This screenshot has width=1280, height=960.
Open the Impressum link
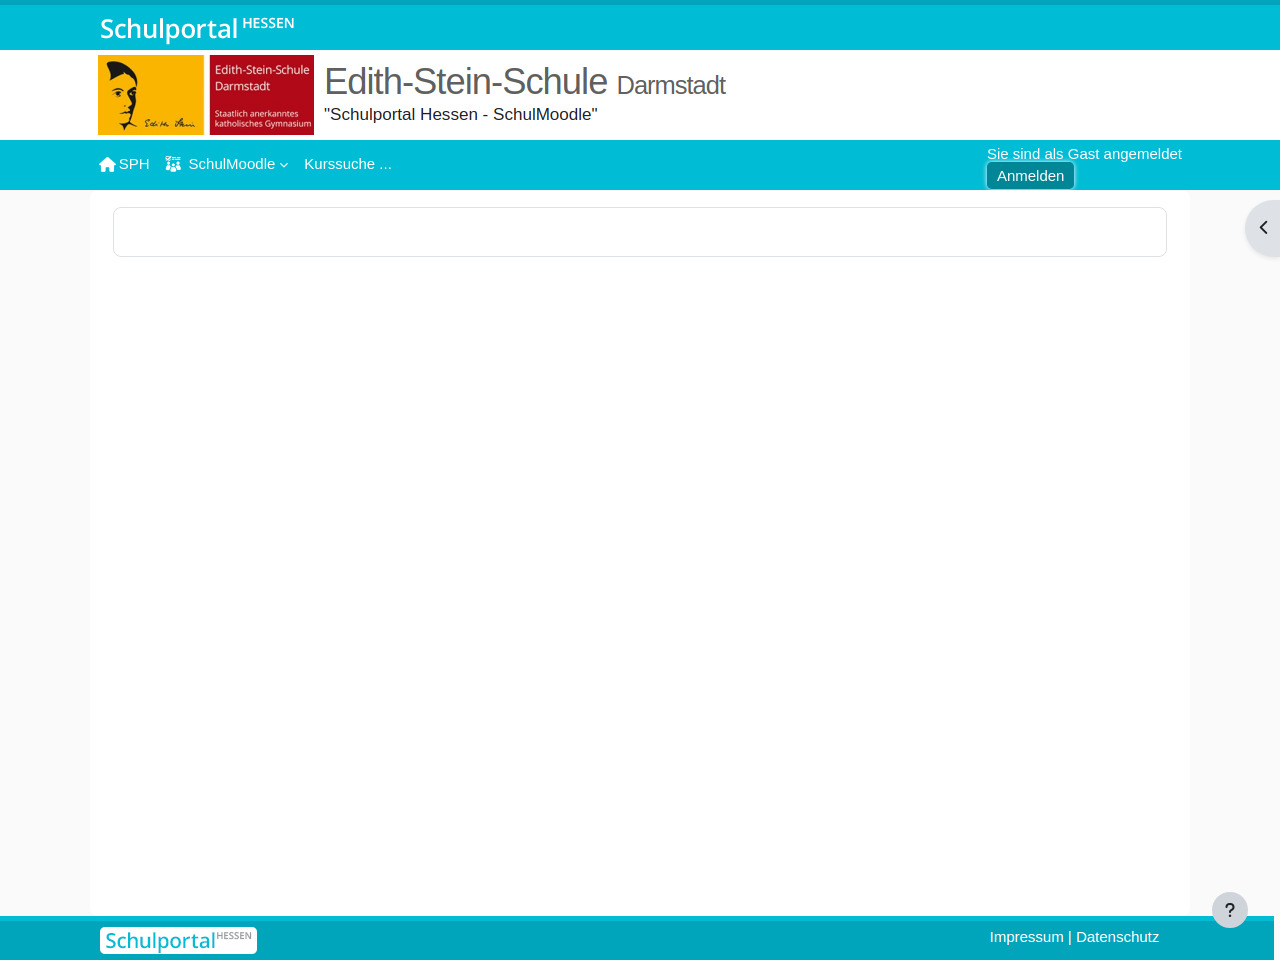tap(1026, 937)
